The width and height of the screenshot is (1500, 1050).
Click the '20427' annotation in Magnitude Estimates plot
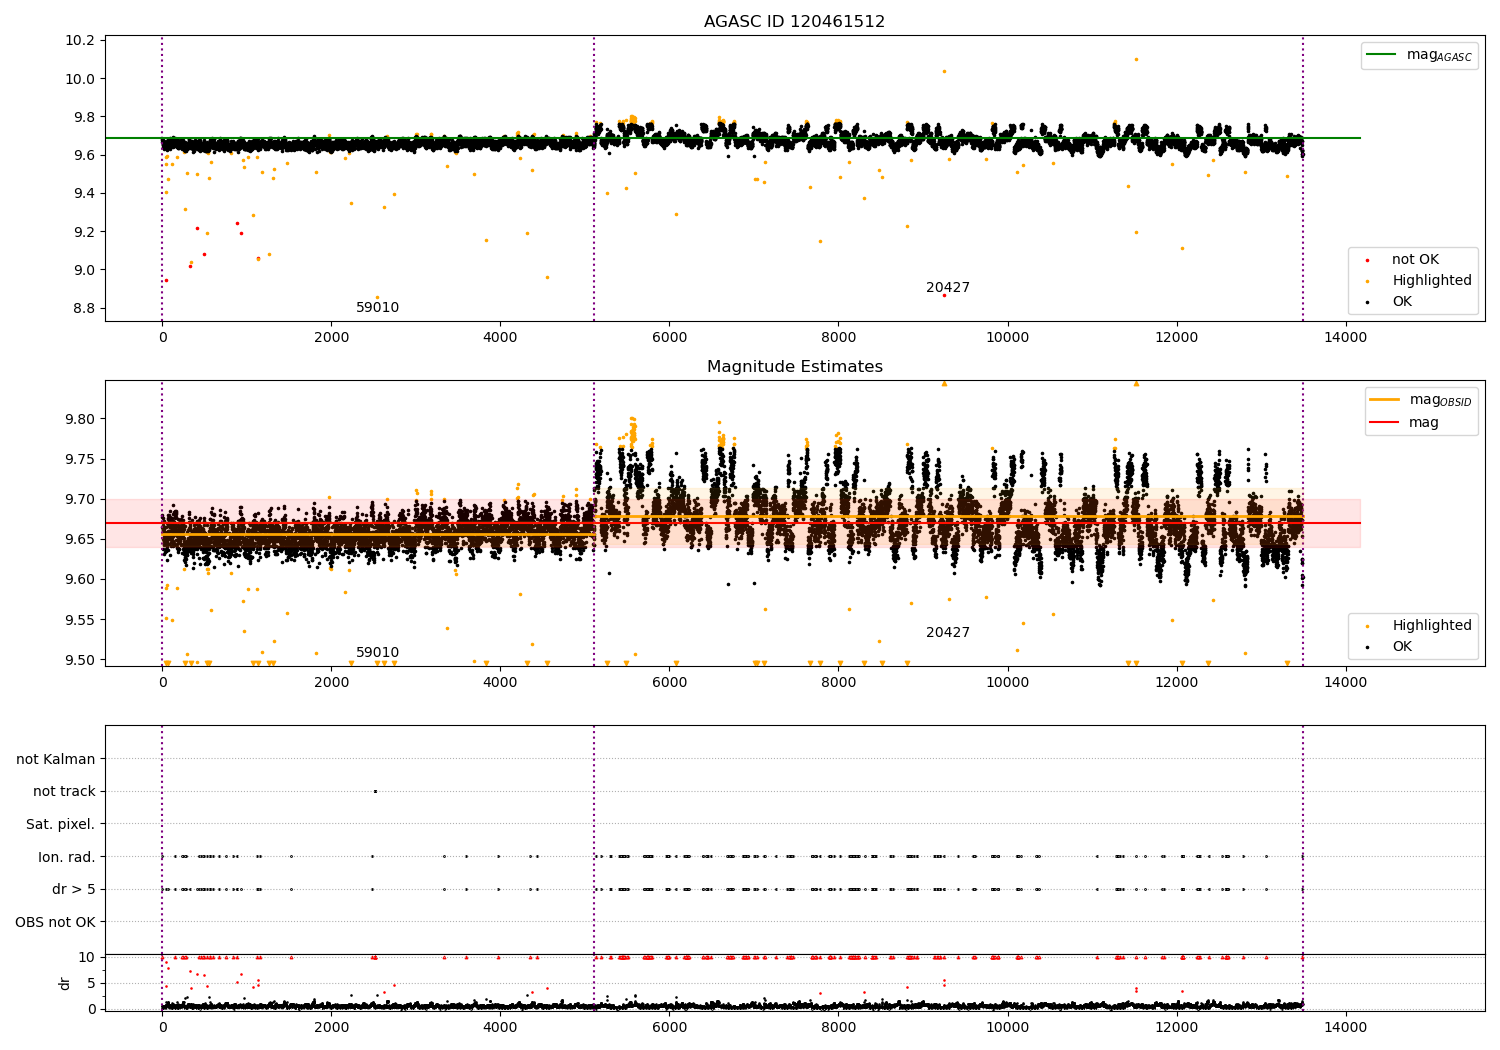tap(947, 633)
